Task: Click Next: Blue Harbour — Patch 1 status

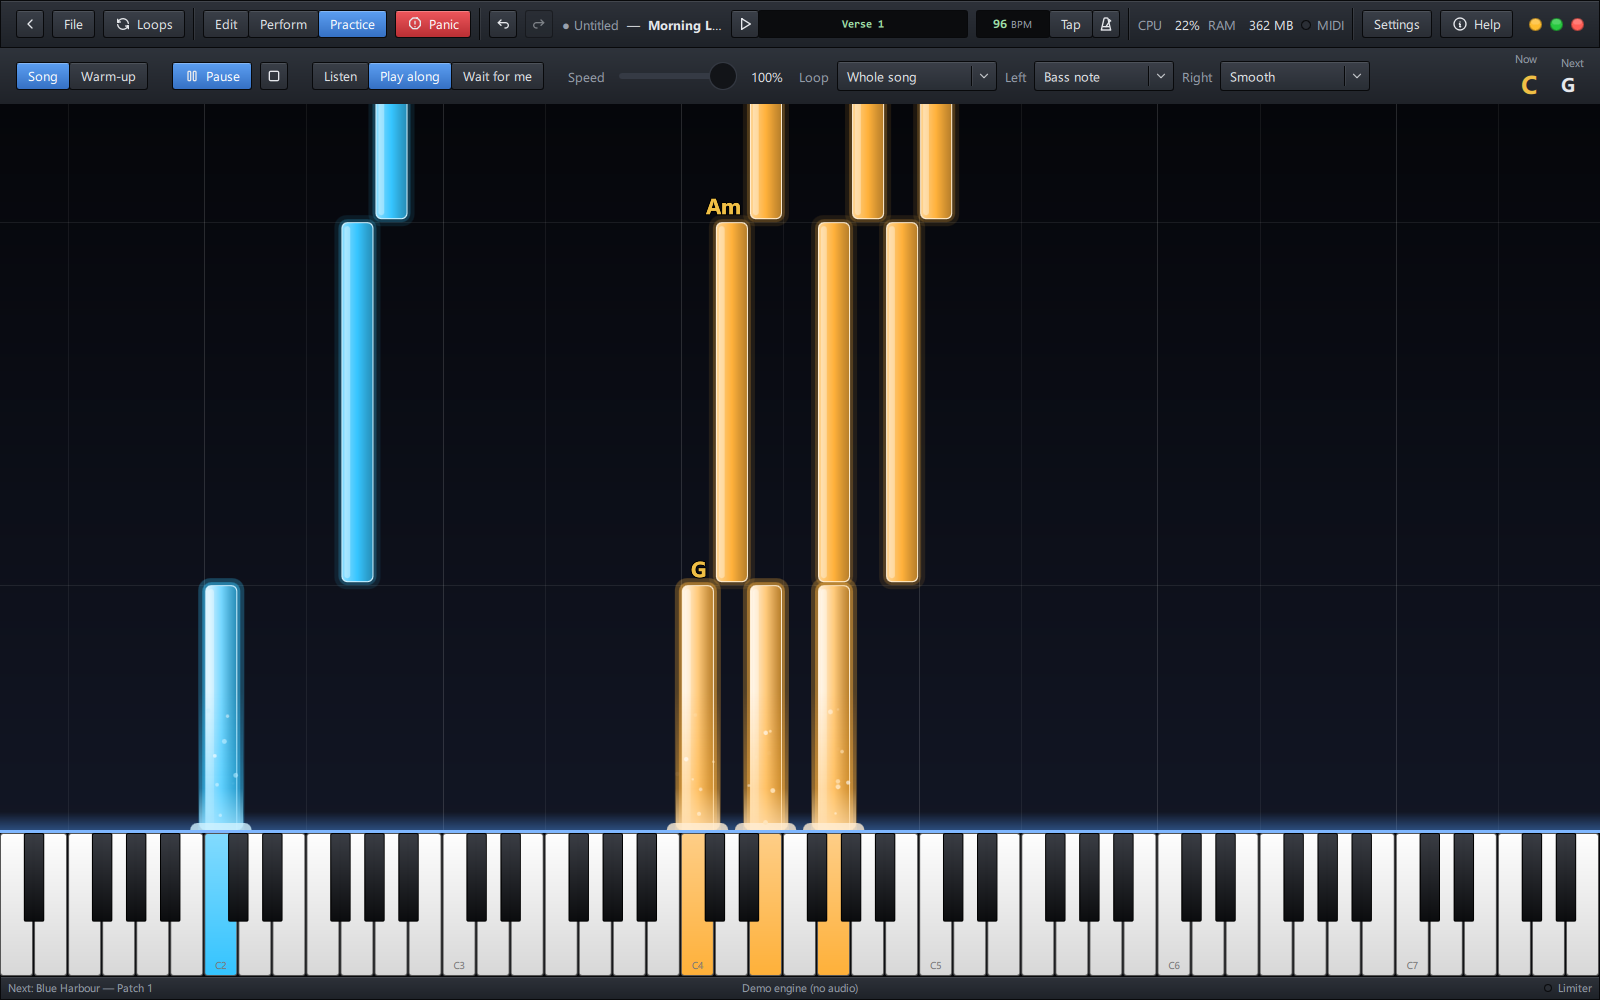Action: pos(80,988)
